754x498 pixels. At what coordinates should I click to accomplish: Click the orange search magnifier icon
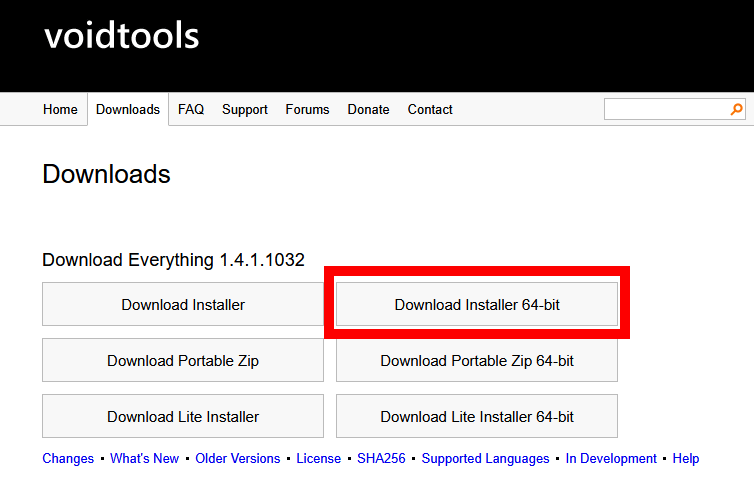(x=737, y=110)
